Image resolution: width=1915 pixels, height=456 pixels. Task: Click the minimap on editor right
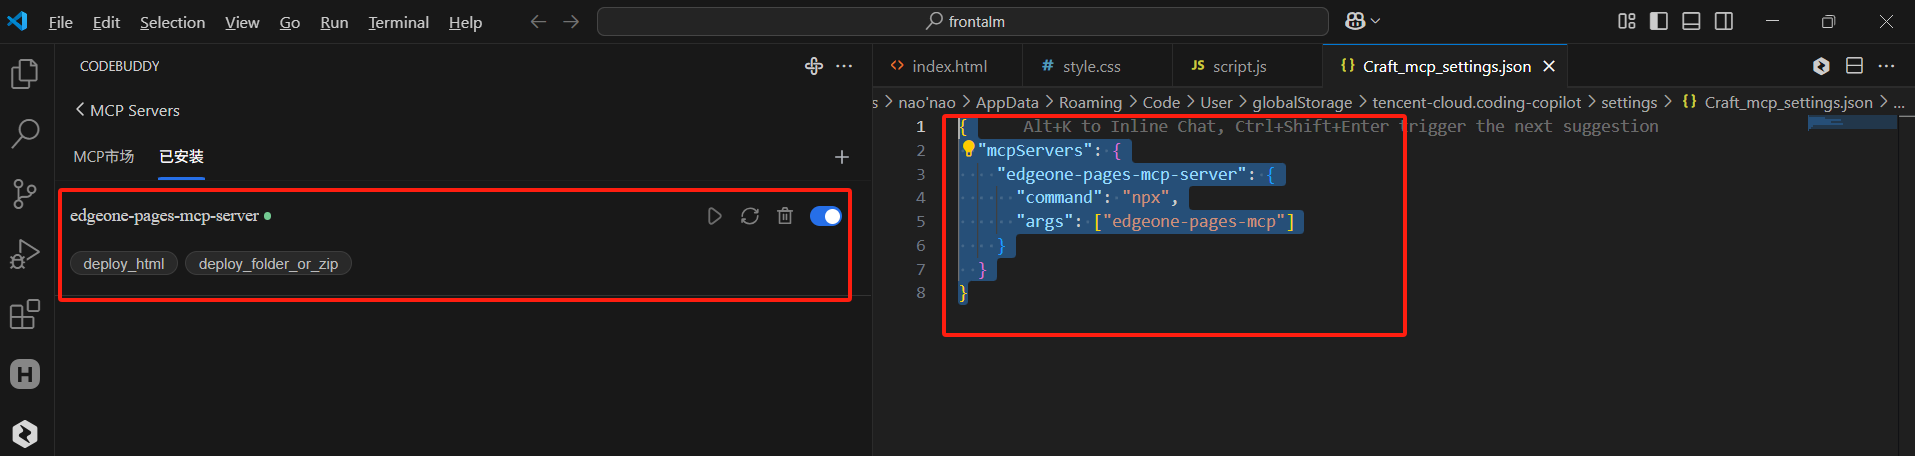pyautogui.click(x=1851, y=122)
